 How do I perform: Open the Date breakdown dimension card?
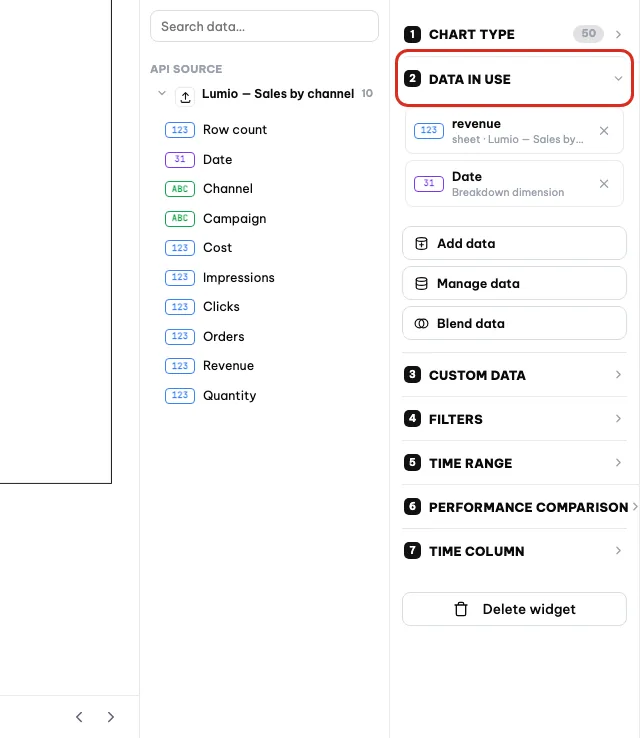point(514,184)
